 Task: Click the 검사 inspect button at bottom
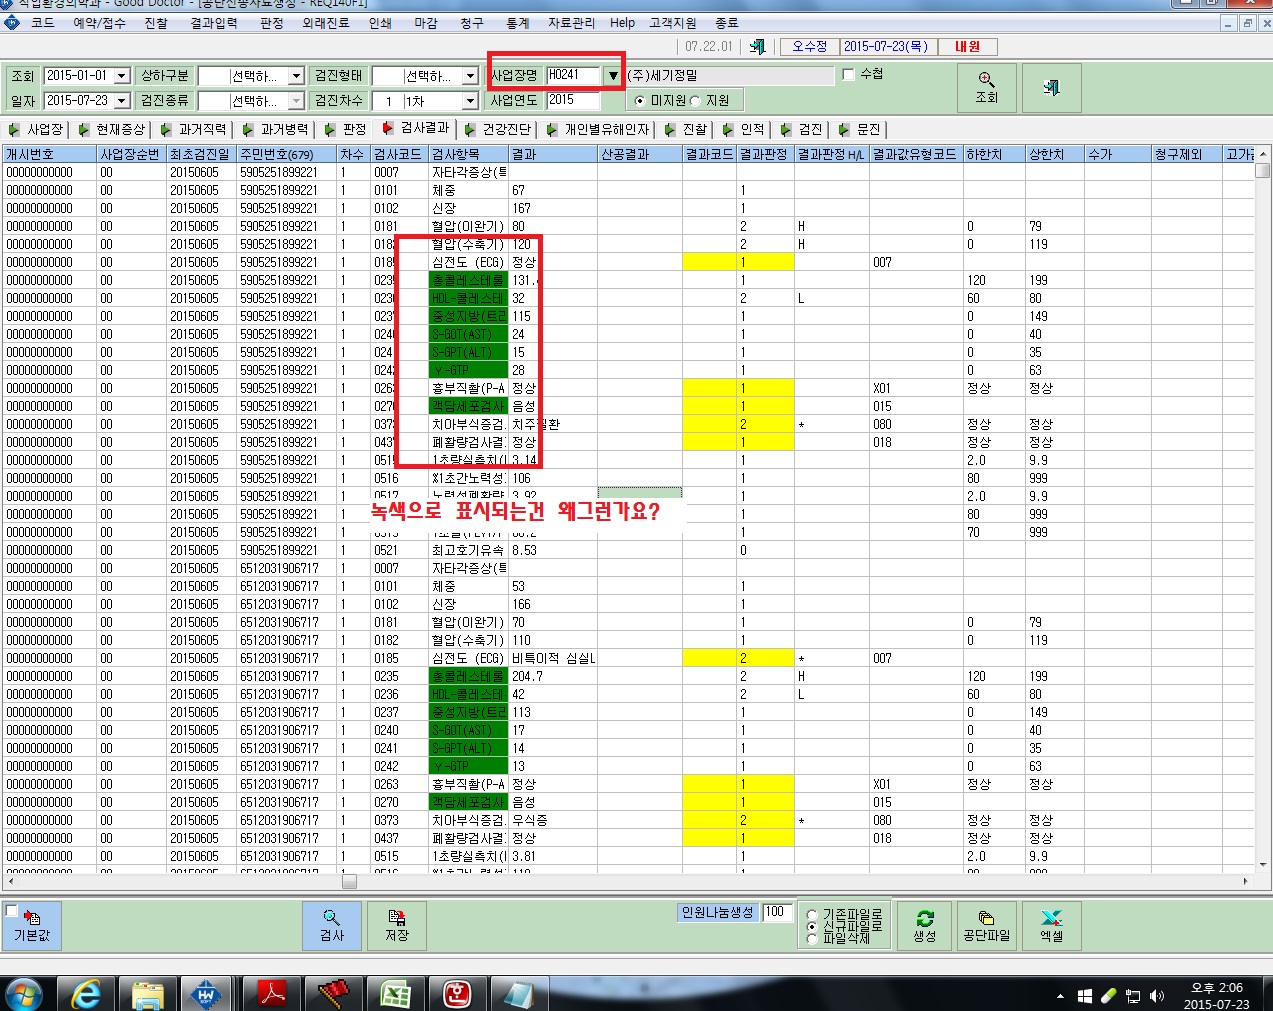point(332,925)
